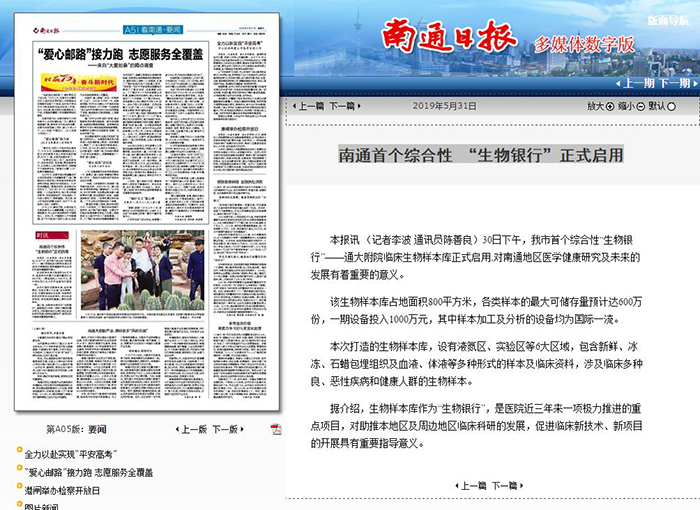Viewport: 700px width, 510px height.
Task: Click bullet icon beside 潜闸举办检察开放日
Action: click(18, 490)
